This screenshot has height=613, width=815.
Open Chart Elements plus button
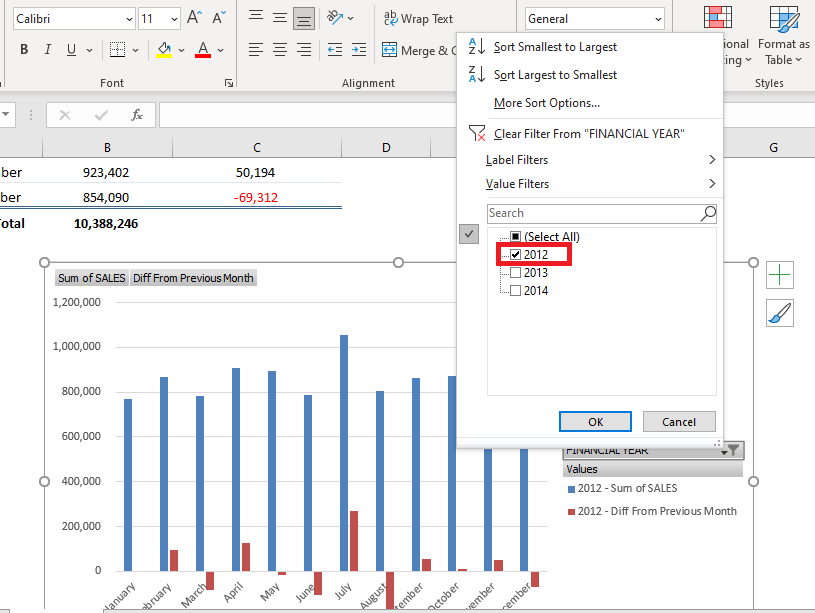pos(779,275)
